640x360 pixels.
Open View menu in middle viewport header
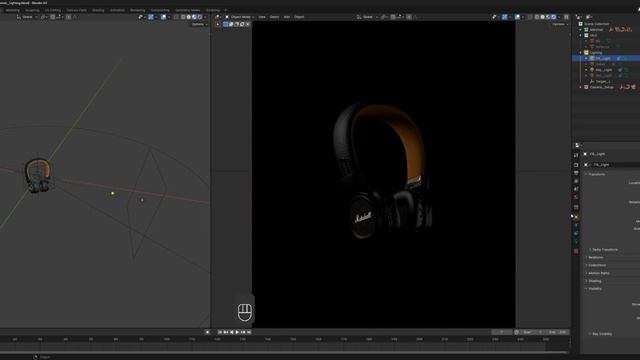262,17
